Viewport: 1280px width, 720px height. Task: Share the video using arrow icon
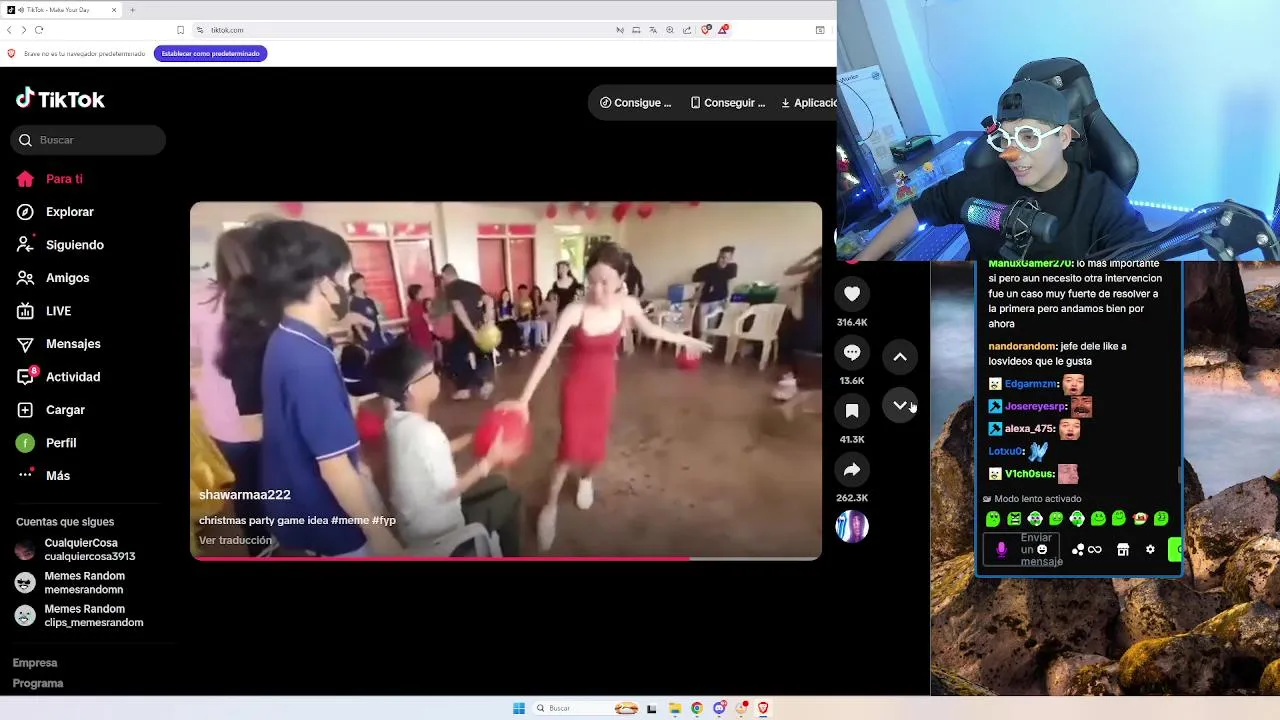(x=852, y=469)
